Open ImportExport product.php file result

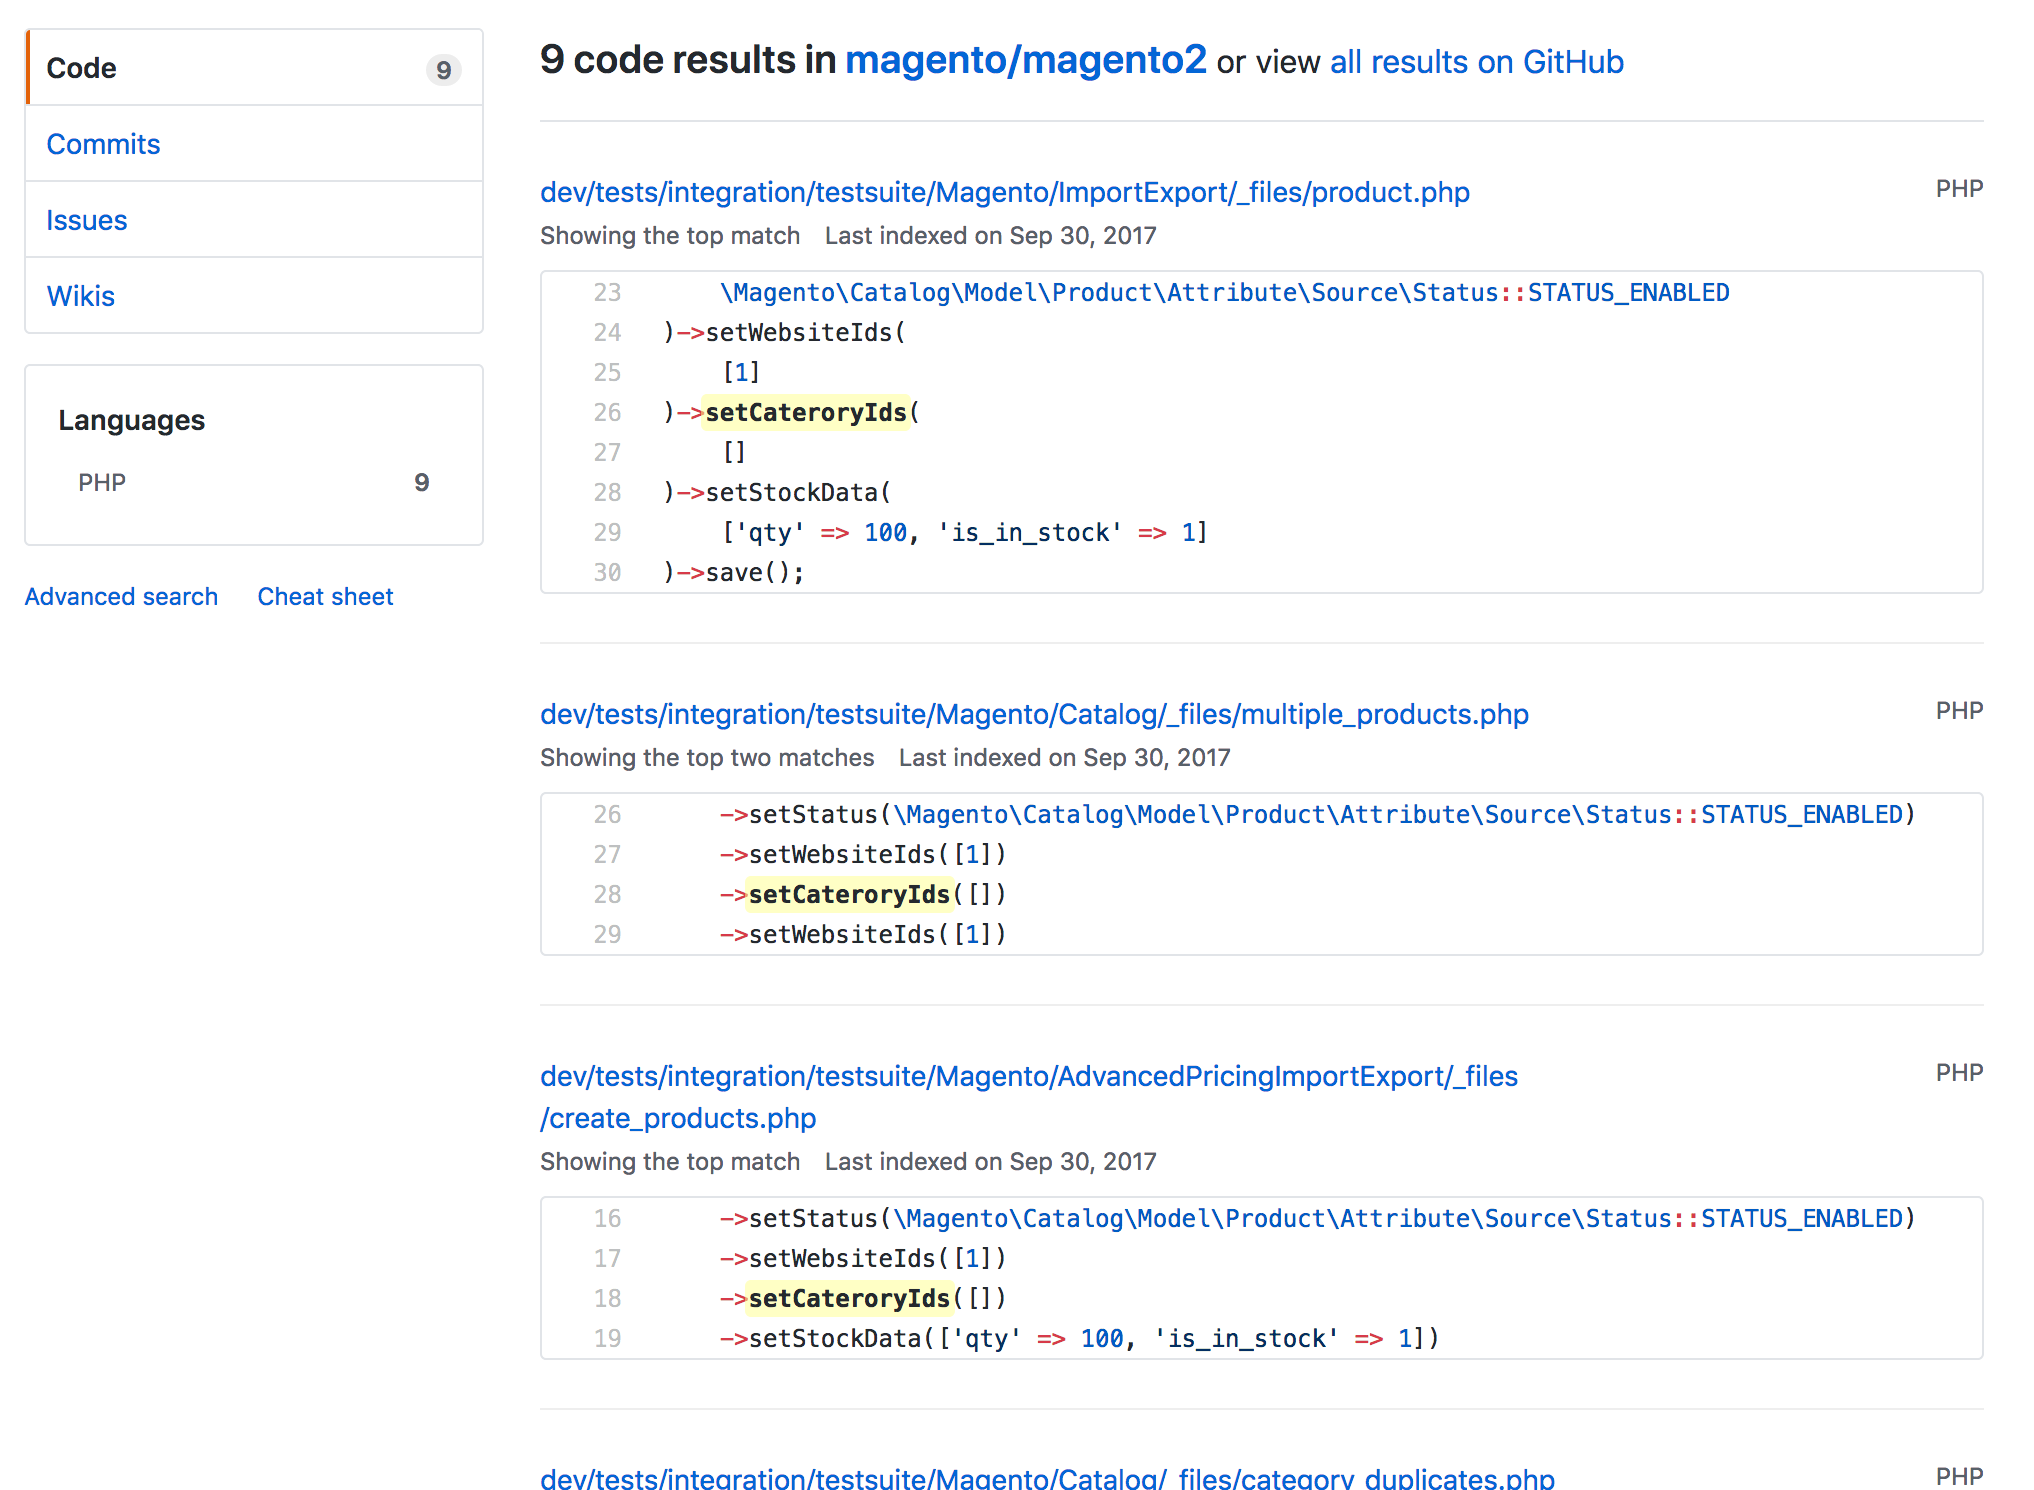1004,192
